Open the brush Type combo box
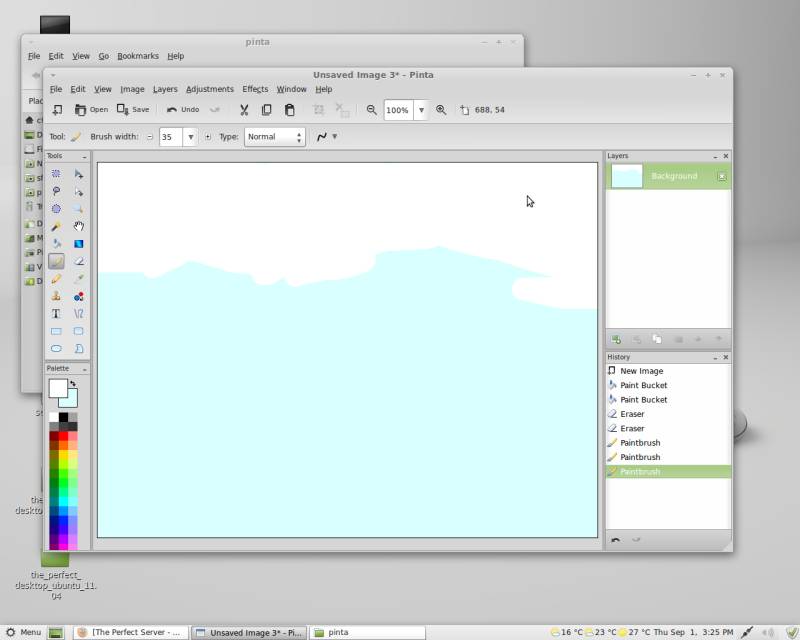This screenshot has width=800, height=640. coord(275,137)
